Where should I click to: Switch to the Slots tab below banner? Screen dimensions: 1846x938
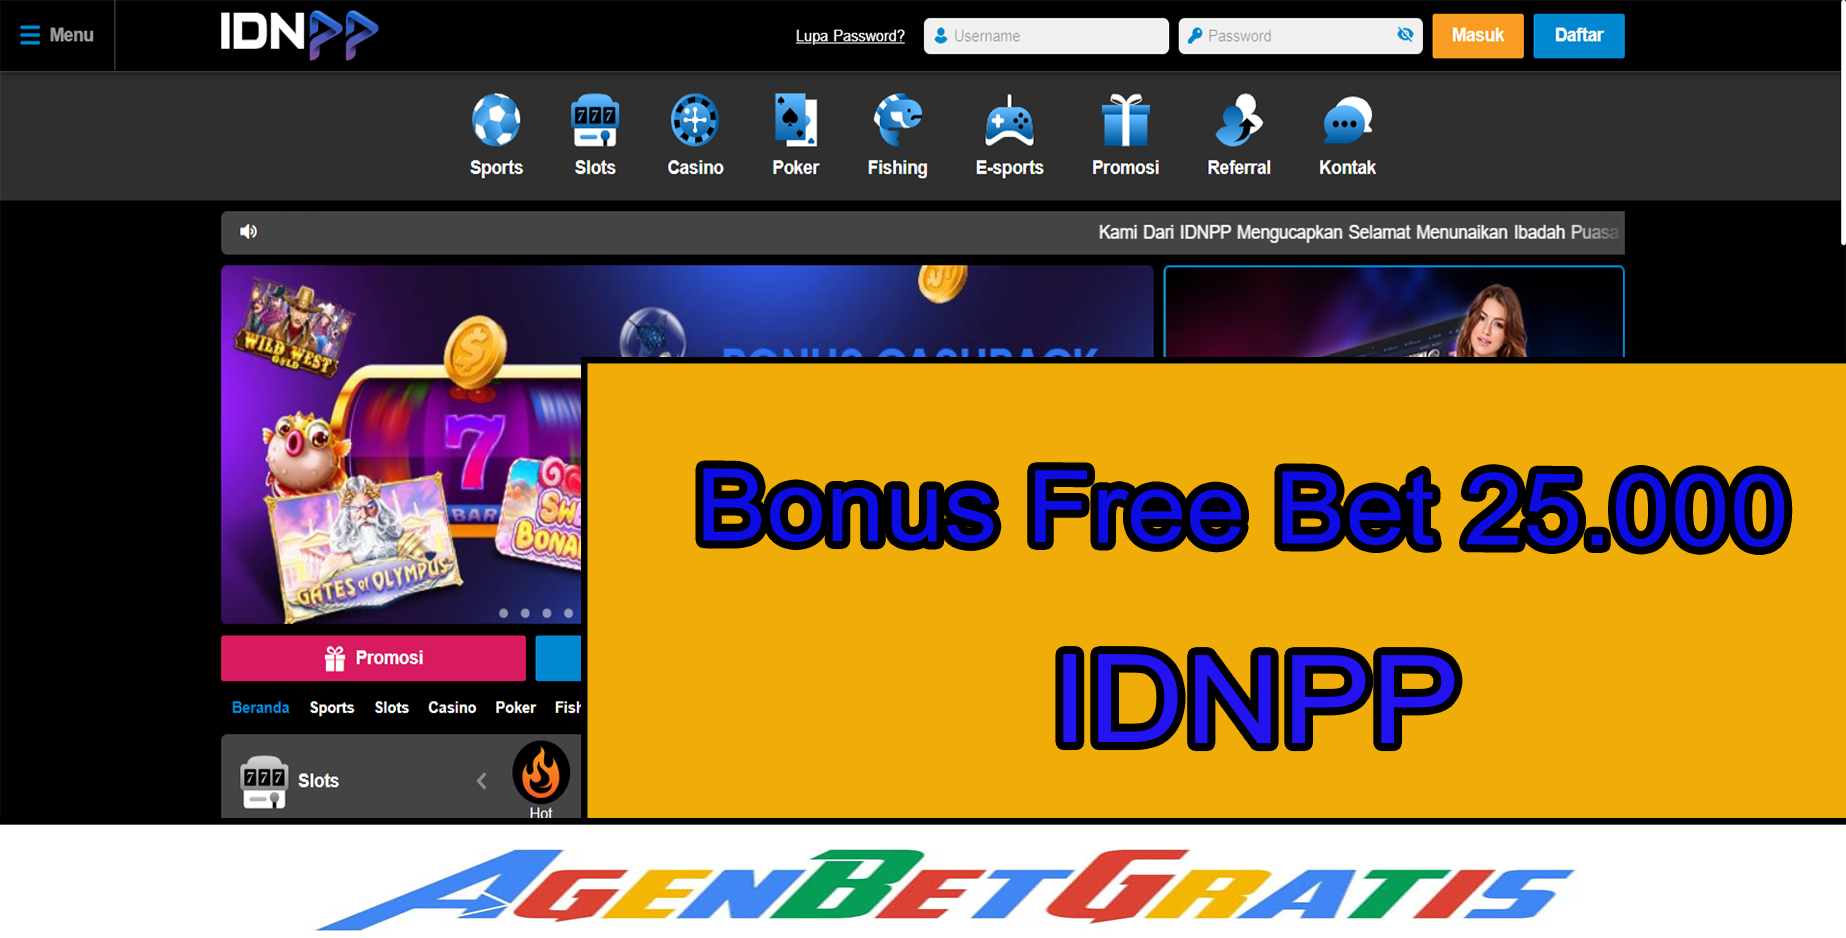click(x=391, y=707)
